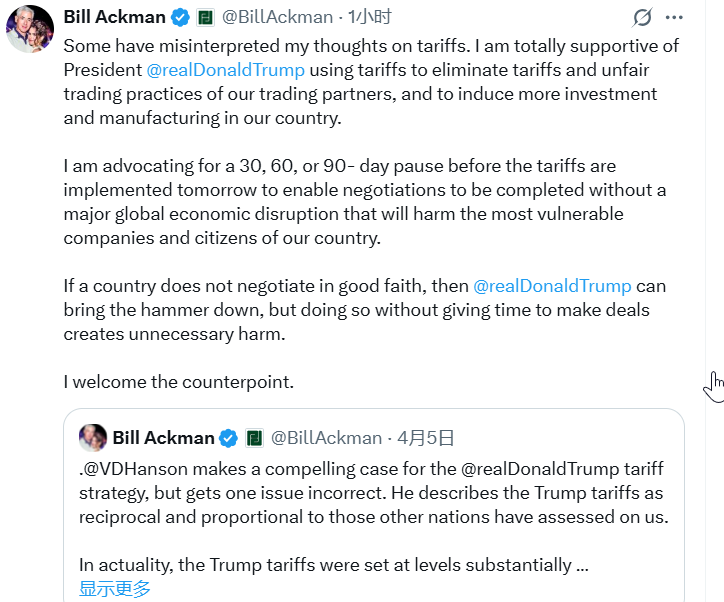The height and width of the screenshot is (602, 724).
Task: Click the blue verified badge beside top name
Action: point(179,17)
